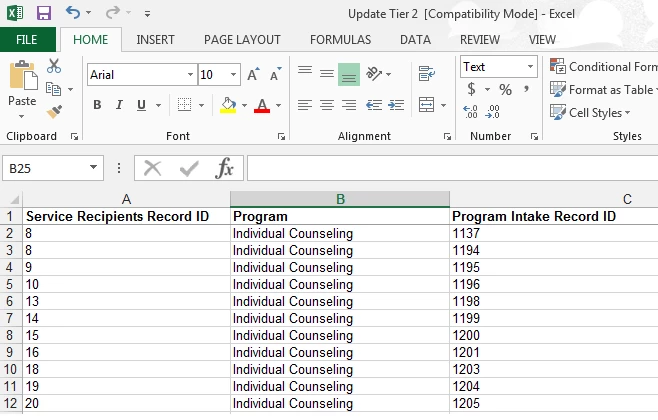This screenshot has height=420, width=658.
Task: Apply Percent Style format
Action: (x=505, y=89)
